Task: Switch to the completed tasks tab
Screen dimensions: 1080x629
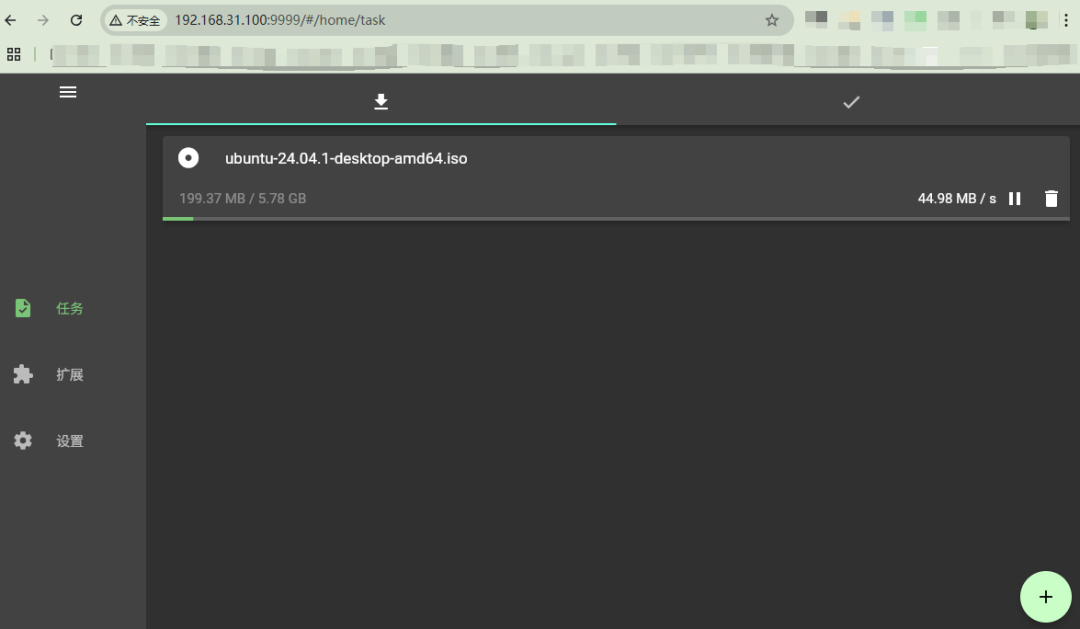Action: (851, 102)
